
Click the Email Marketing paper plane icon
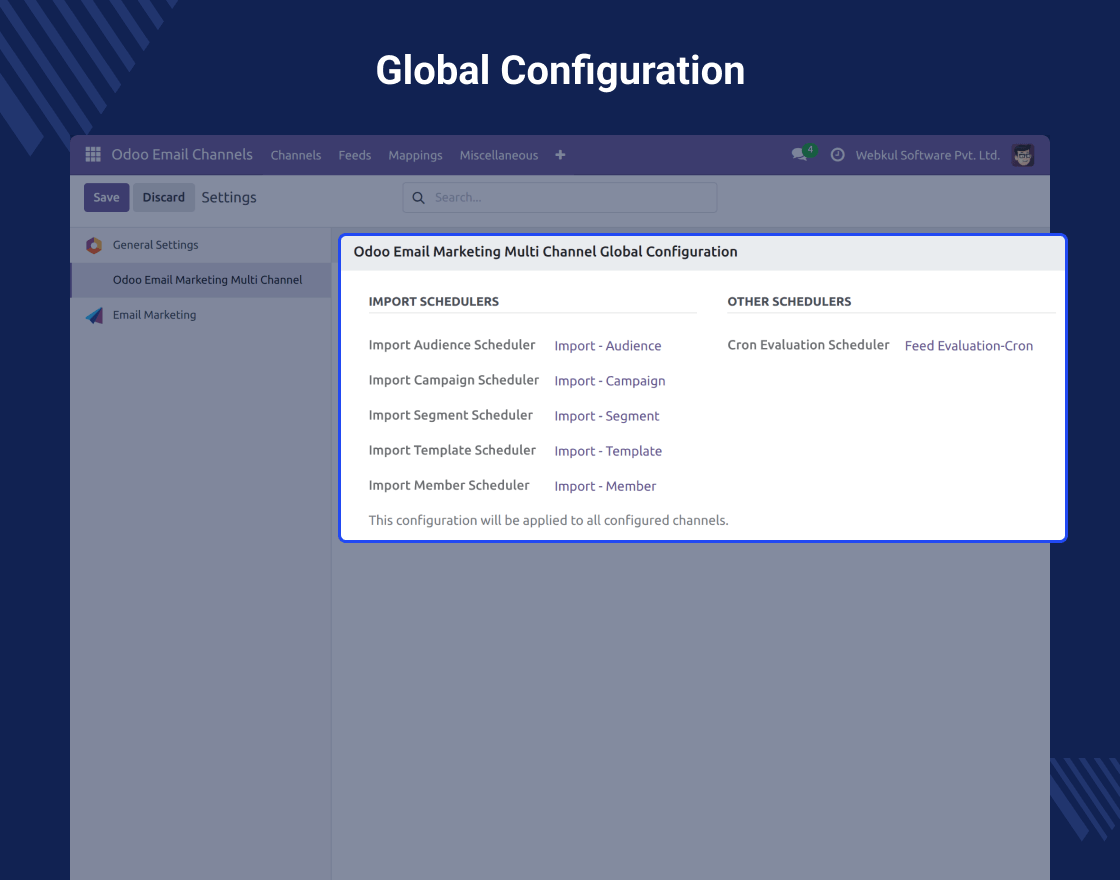click(x=94, y=315)
